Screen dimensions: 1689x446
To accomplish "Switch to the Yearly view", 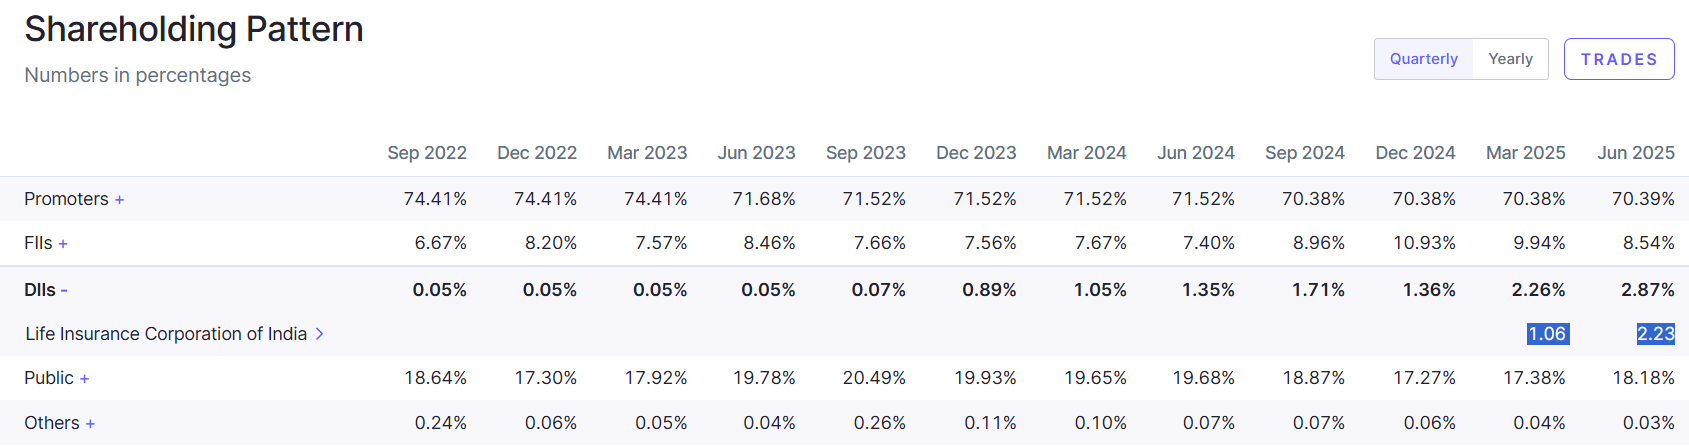I will coord(1510,59).
